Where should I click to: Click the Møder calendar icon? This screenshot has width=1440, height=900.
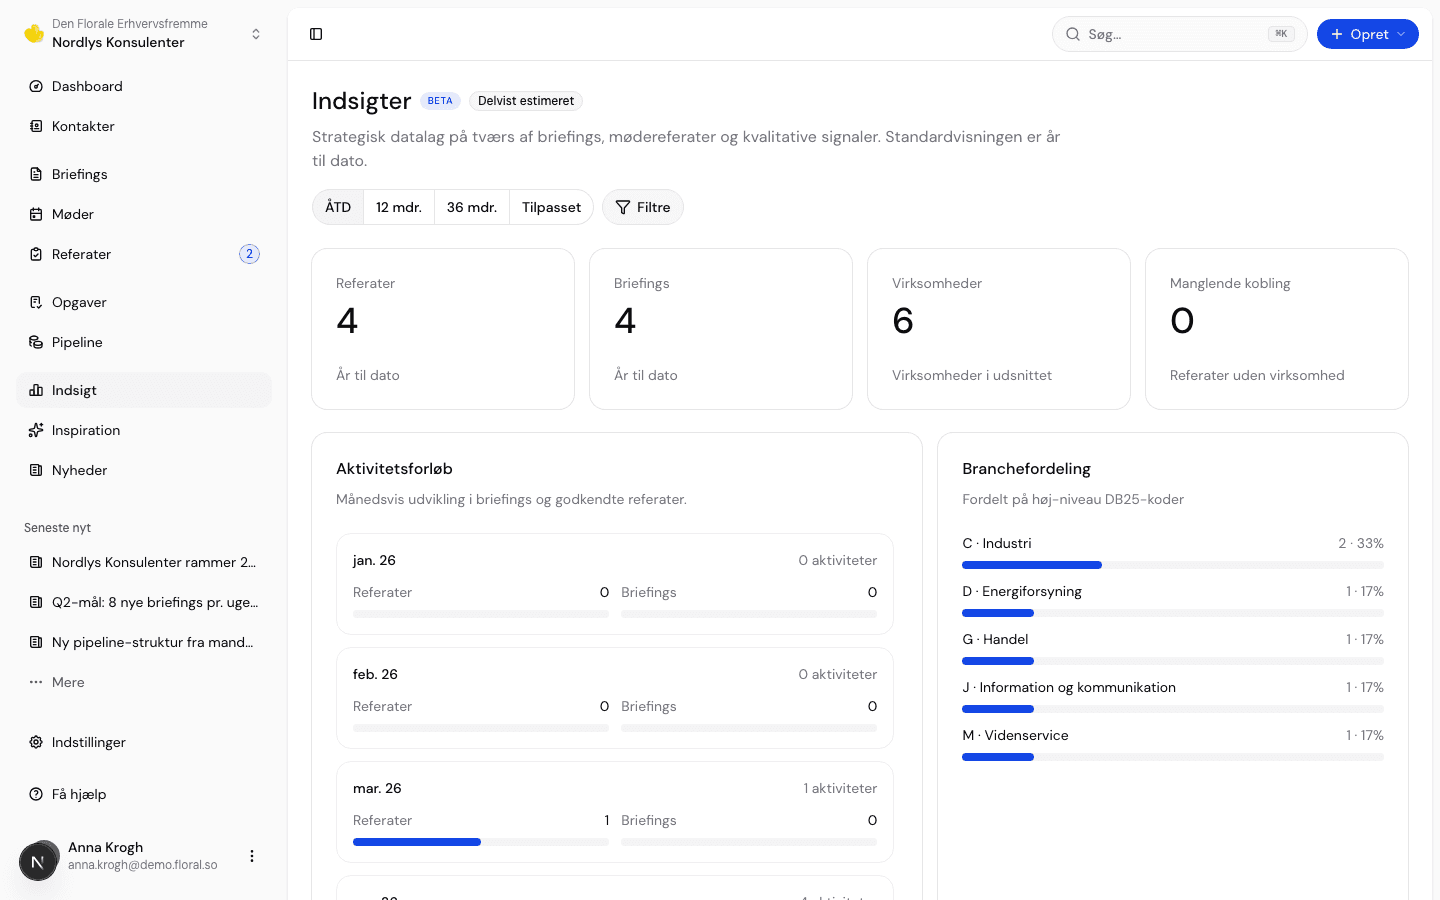[36, 214]
